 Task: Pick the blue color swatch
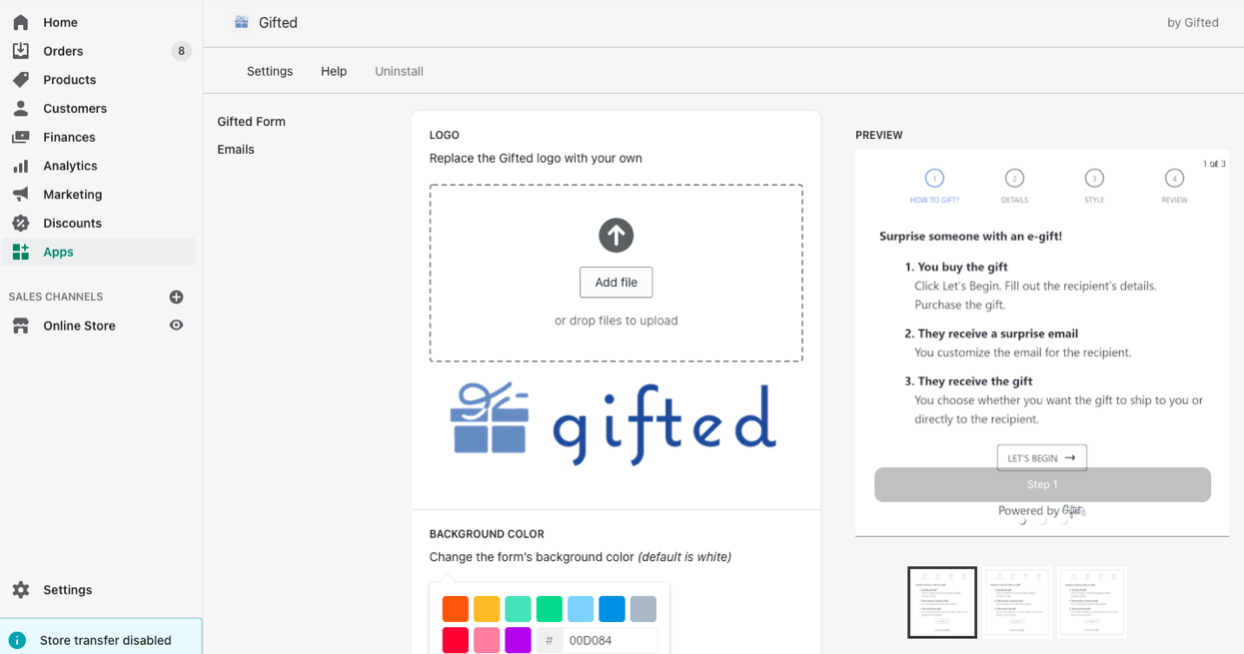[612, 609]
